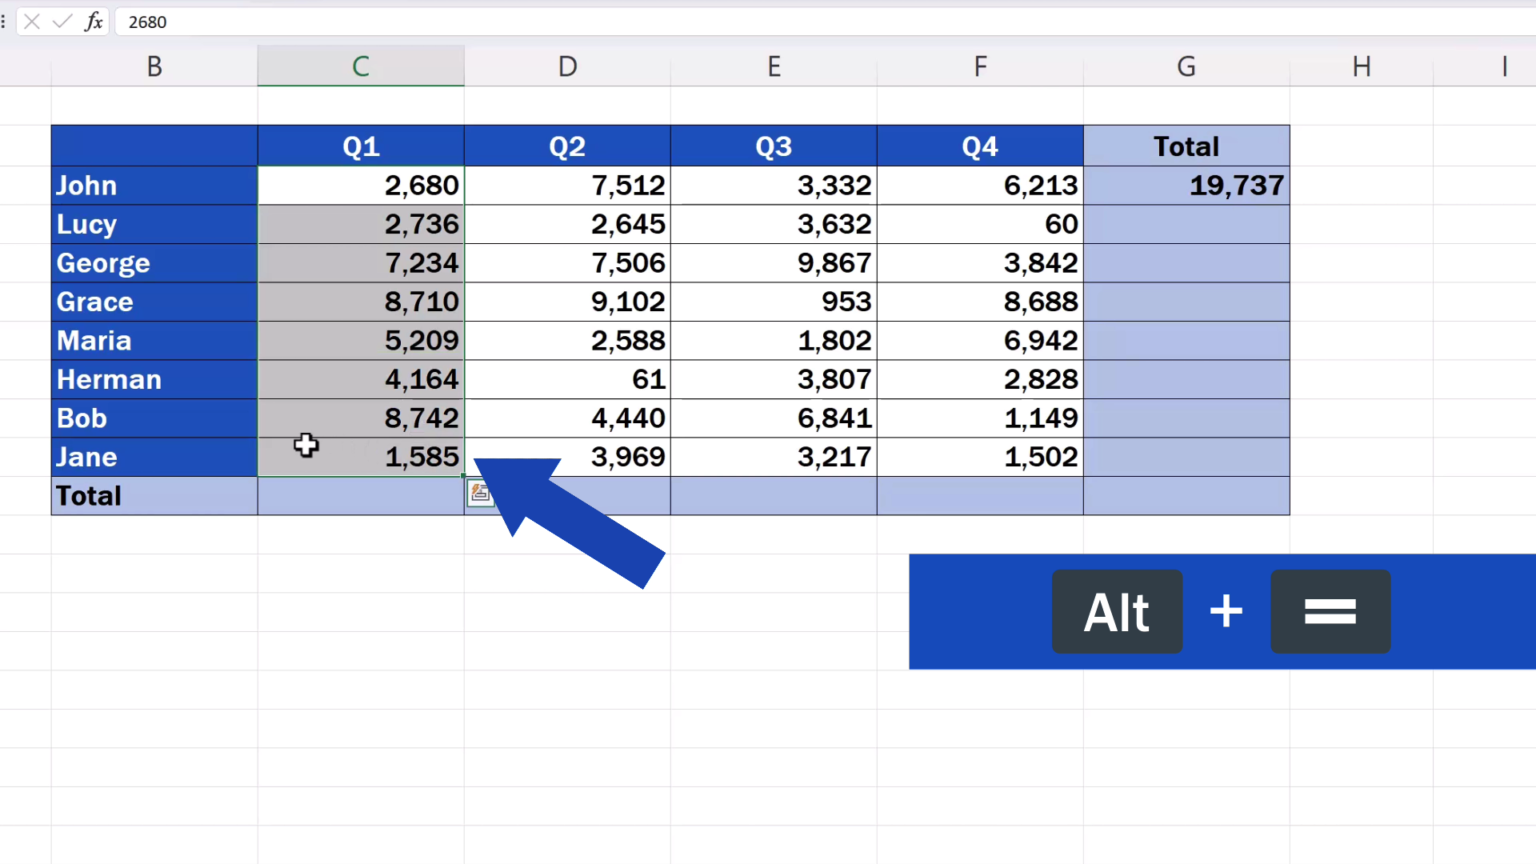
Task: Select Bob's Q1 value 8,742
Action: point(360,418)
